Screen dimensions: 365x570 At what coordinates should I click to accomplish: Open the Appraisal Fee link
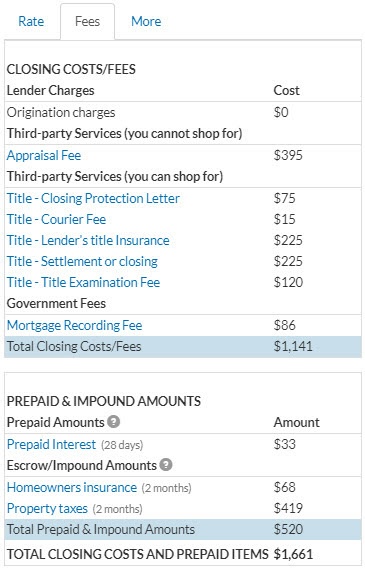tap(44, 155)
